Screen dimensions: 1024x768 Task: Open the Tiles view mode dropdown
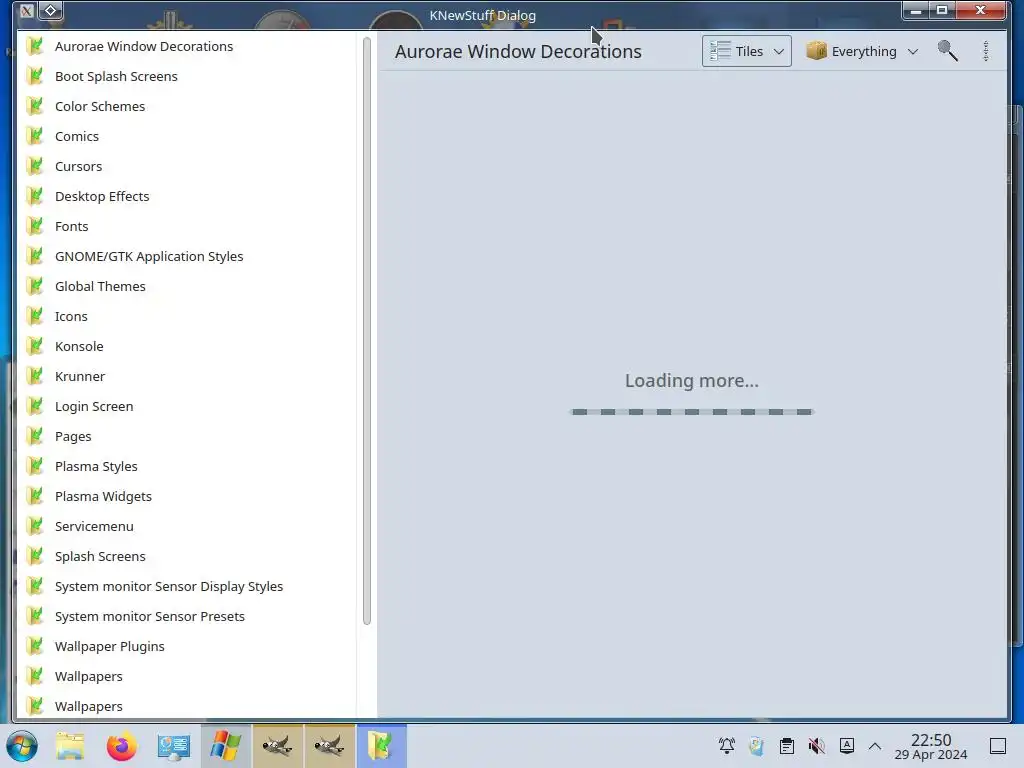(746, 51)
